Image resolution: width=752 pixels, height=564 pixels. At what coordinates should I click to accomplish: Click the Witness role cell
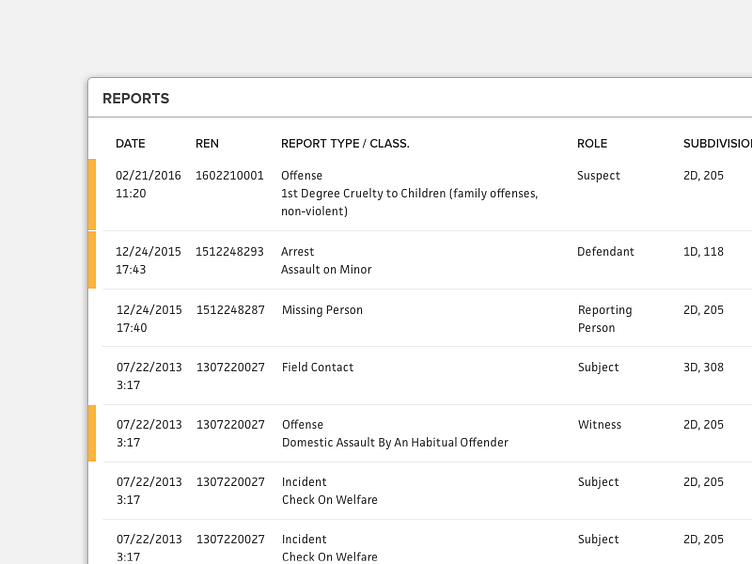point(600,425)
